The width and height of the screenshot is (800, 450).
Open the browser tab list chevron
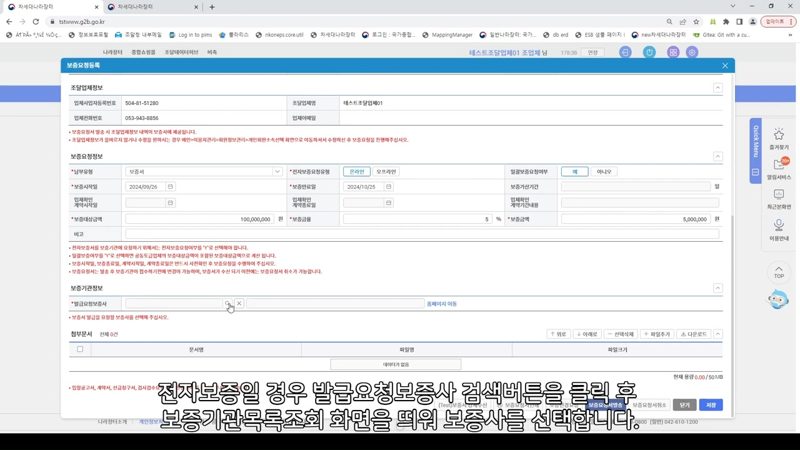[733, 6]
